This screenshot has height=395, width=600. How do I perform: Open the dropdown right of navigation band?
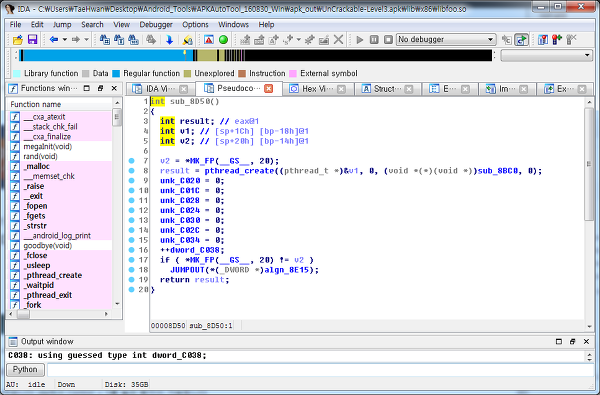[546, 55]
